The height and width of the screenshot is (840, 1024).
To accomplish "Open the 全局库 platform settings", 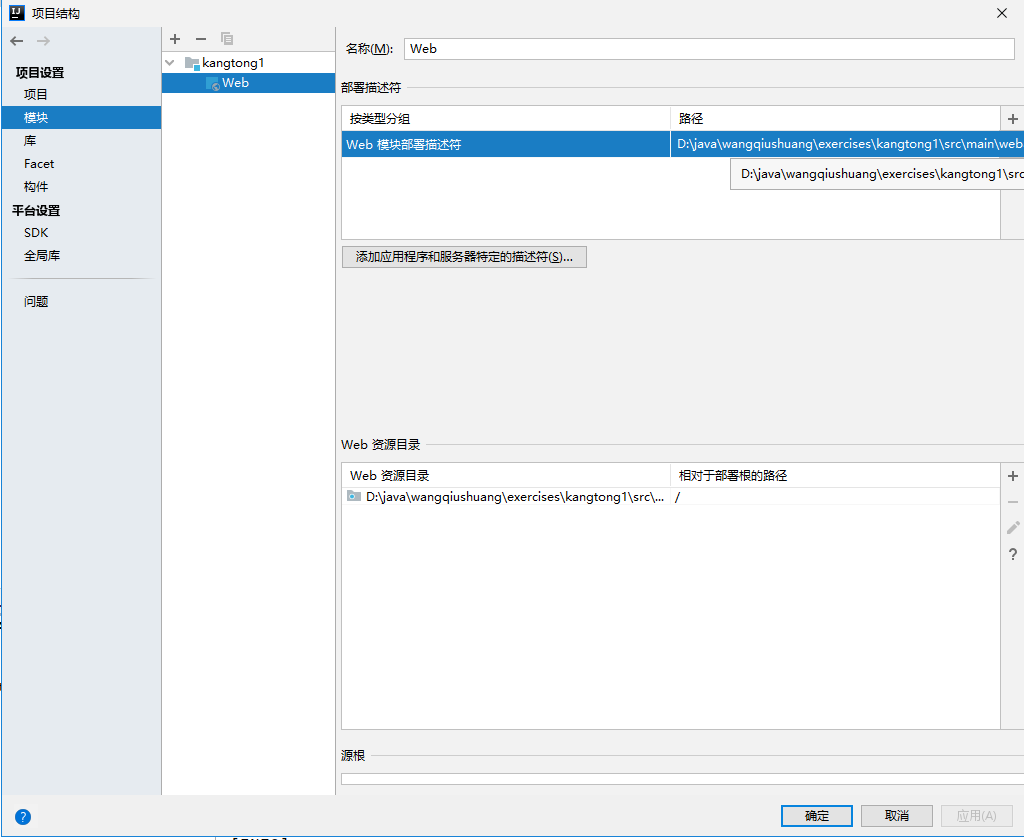I will (42, 255).
